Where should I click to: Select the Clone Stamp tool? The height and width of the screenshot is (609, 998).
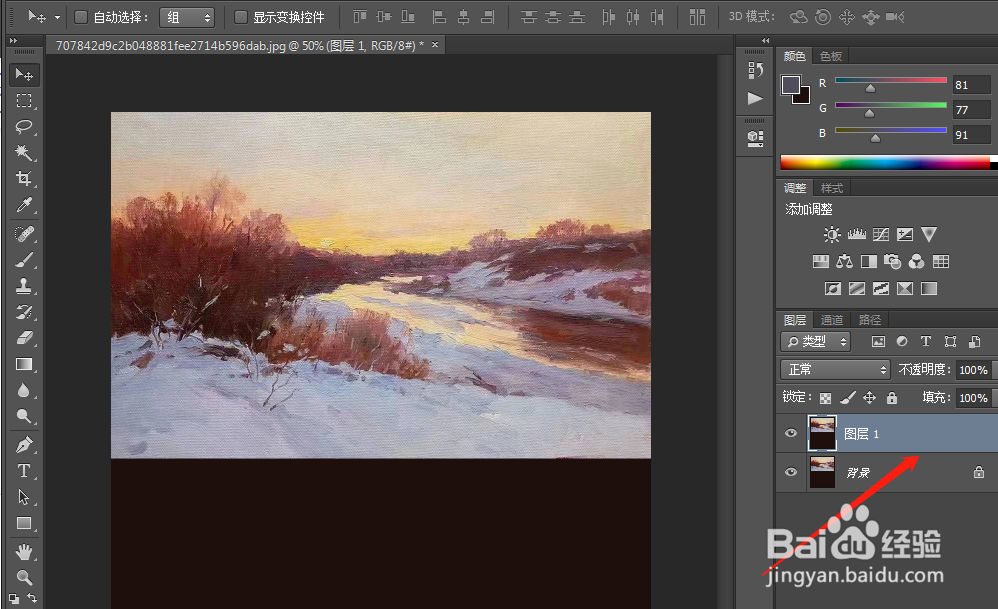[x=24, y=286]
